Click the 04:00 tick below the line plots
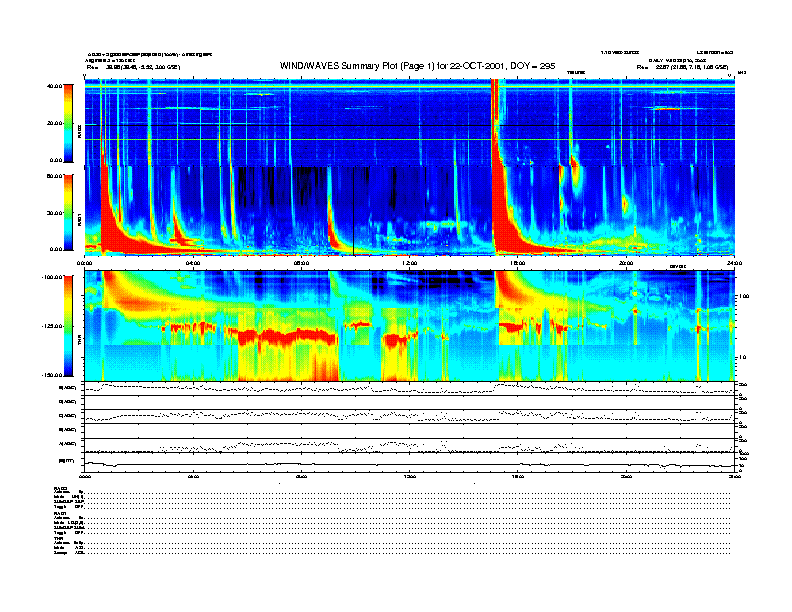The image size is (792, 612). (x=192, y=476)
